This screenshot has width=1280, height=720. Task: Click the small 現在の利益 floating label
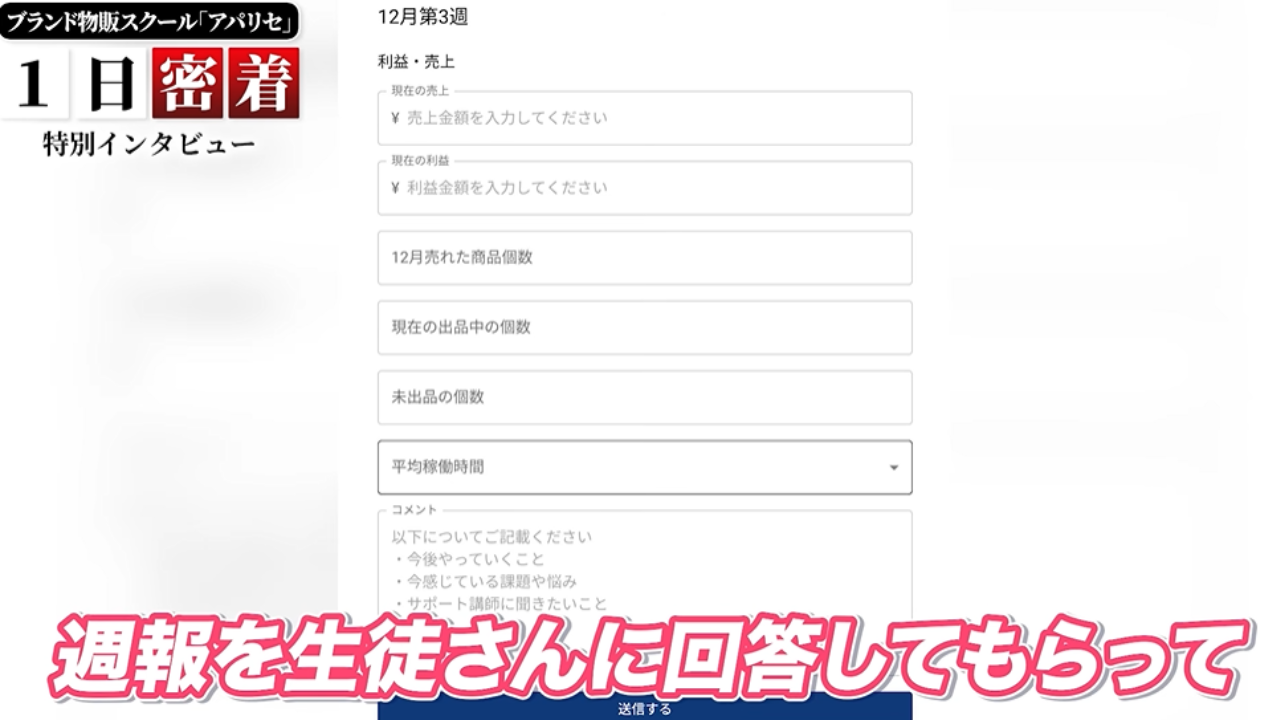pyautogui.click(x=419, y=161)
